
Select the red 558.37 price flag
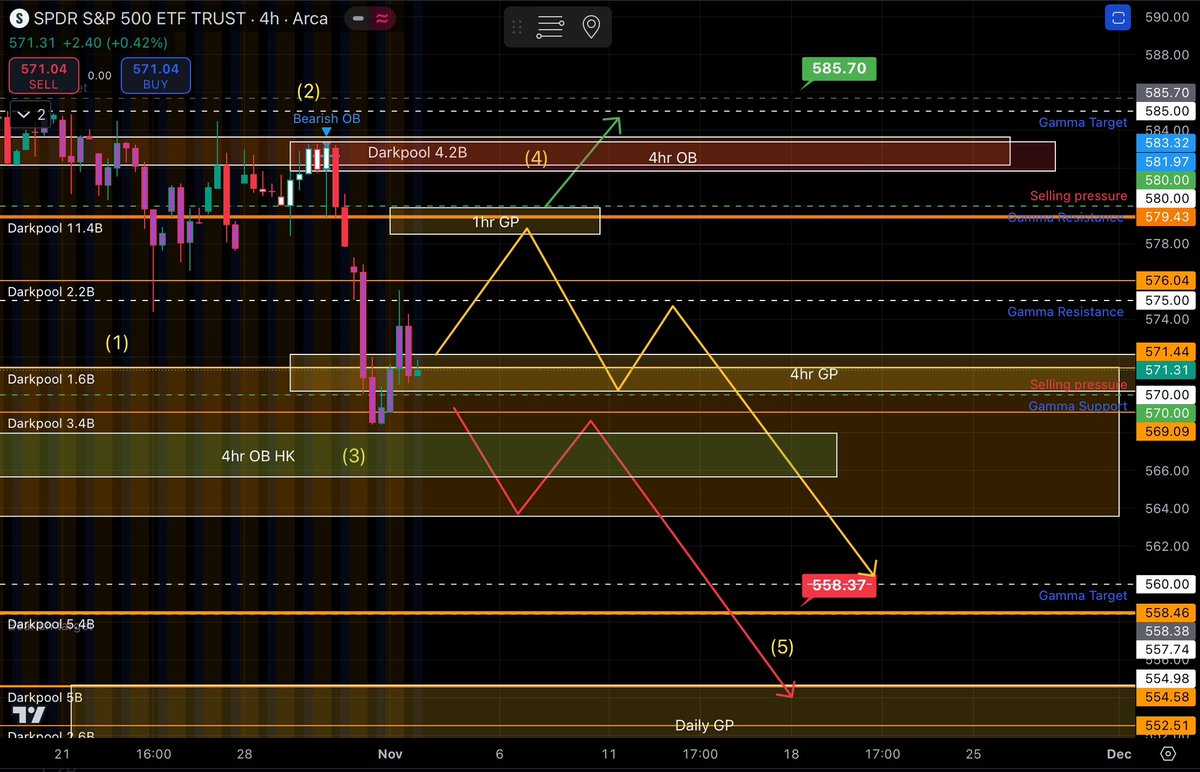pos(839,585)
